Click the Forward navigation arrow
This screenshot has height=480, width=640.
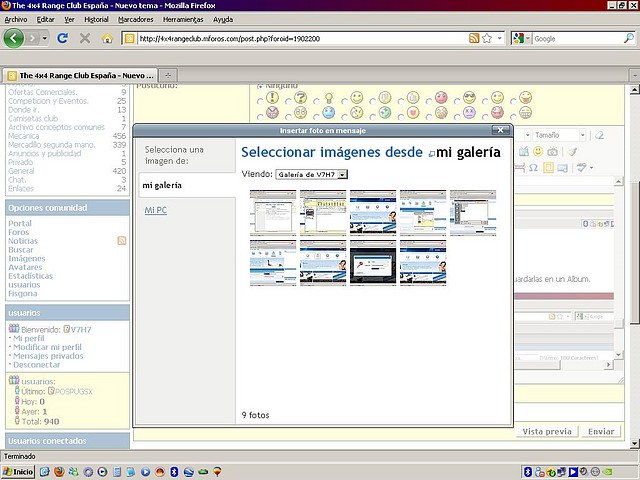click(x=32, y=38)
